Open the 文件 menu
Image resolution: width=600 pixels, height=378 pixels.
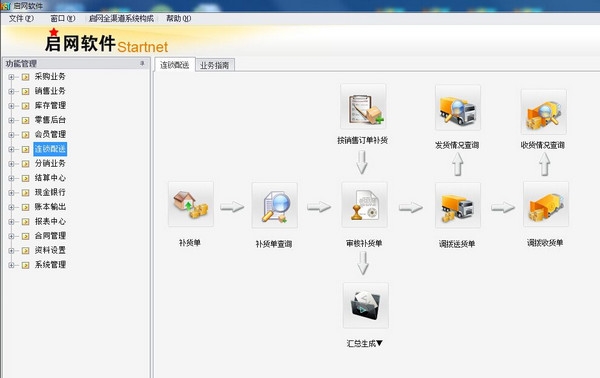[21, 18]
